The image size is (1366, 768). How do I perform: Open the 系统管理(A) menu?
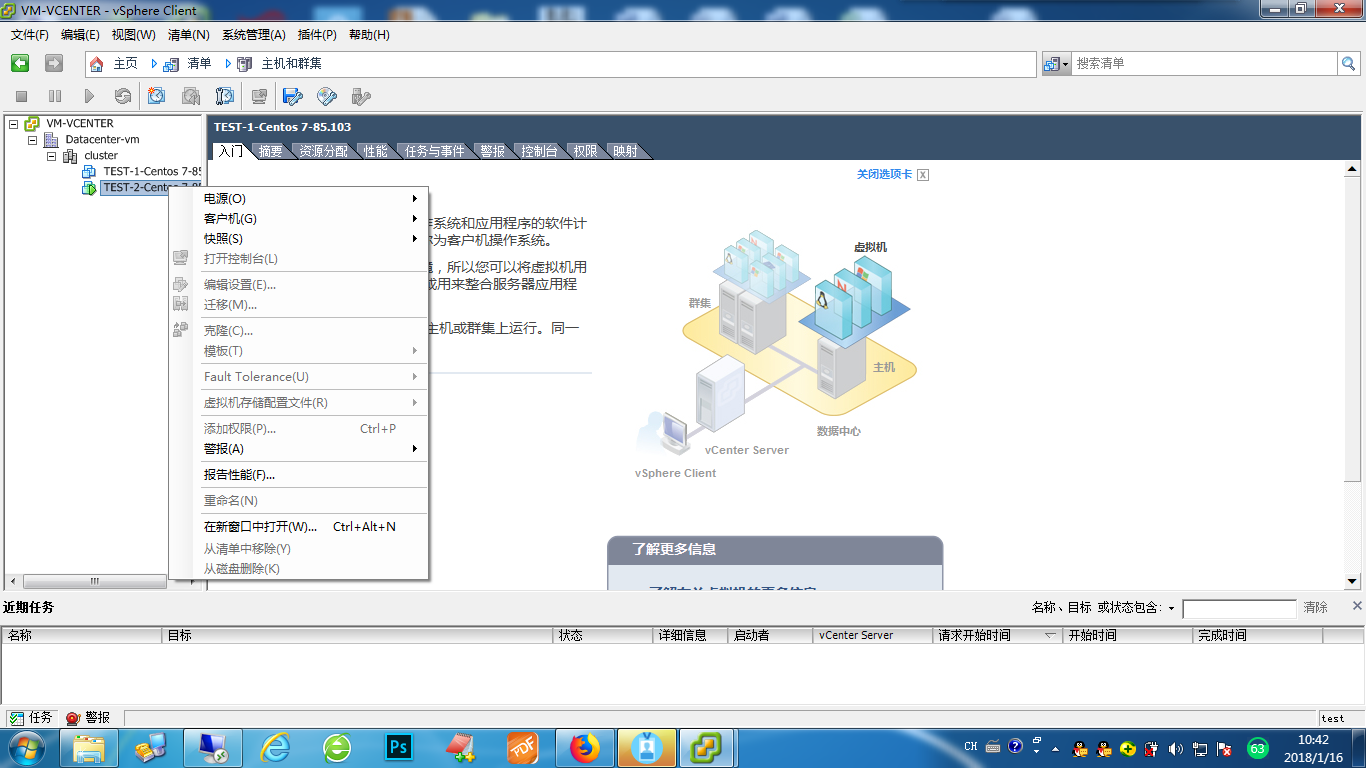(254, 35)
